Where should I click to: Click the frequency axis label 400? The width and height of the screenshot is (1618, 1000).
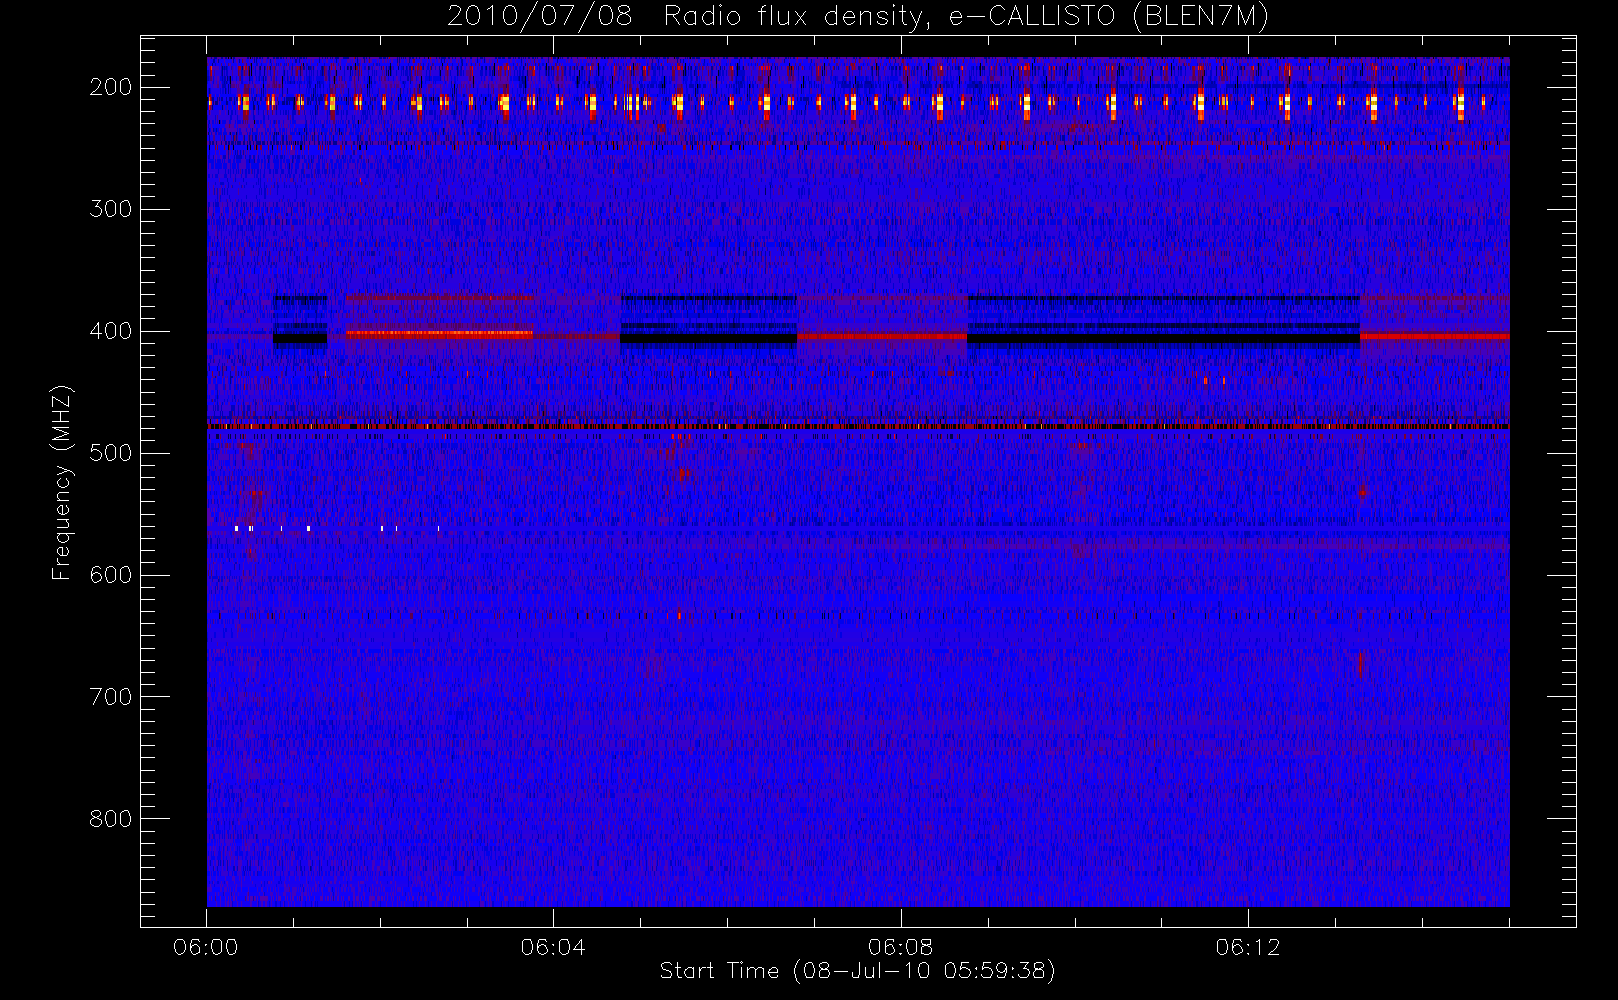pyautogui.click(x=110, y=331)
